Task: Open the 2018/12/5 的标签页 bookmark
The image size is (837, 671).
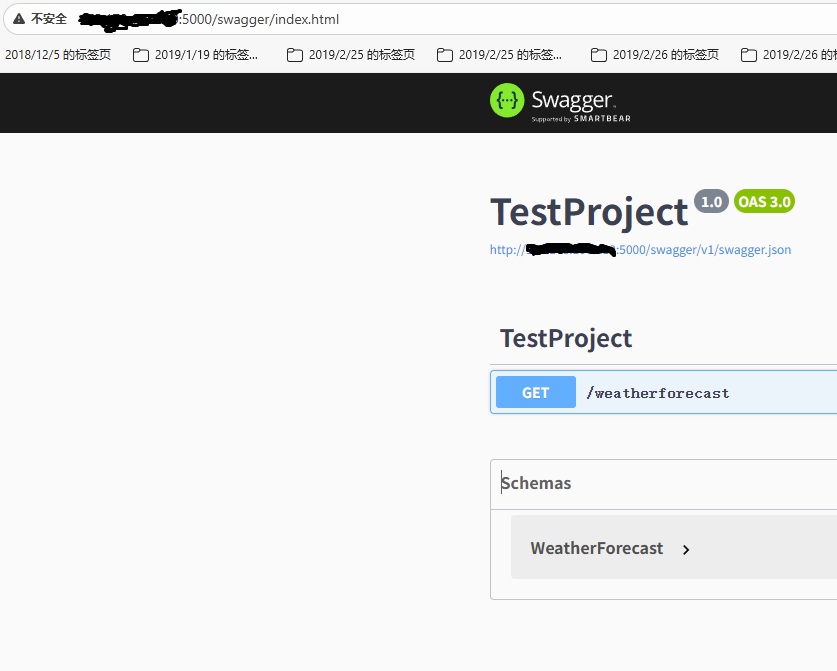Action: point(58,56)
